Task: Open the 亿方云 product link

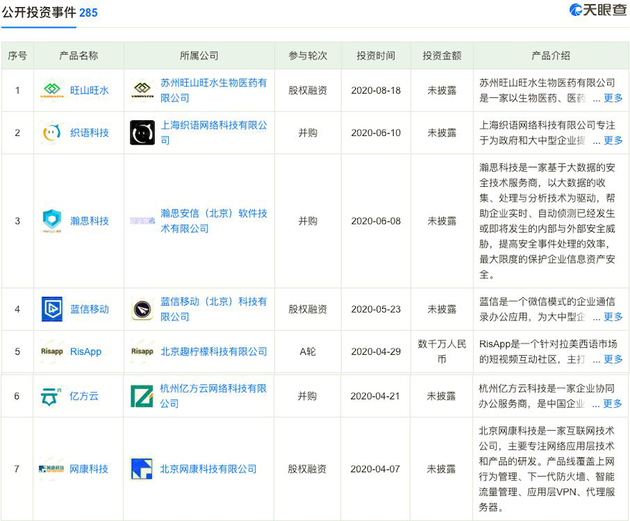Action: [x=84, y=396]
